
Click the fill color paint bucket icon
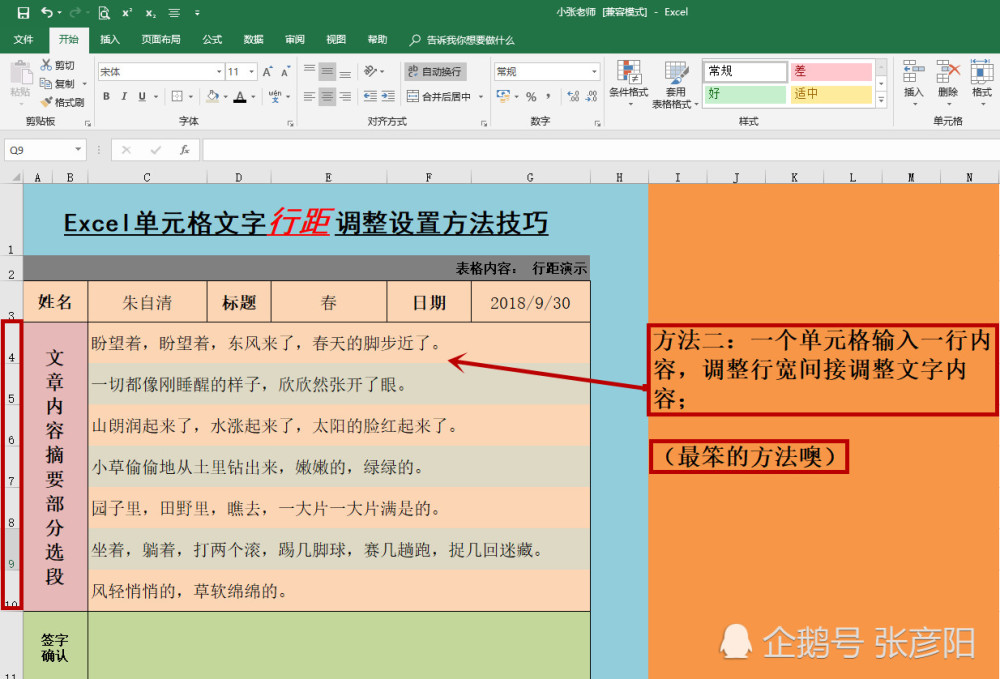212,96
